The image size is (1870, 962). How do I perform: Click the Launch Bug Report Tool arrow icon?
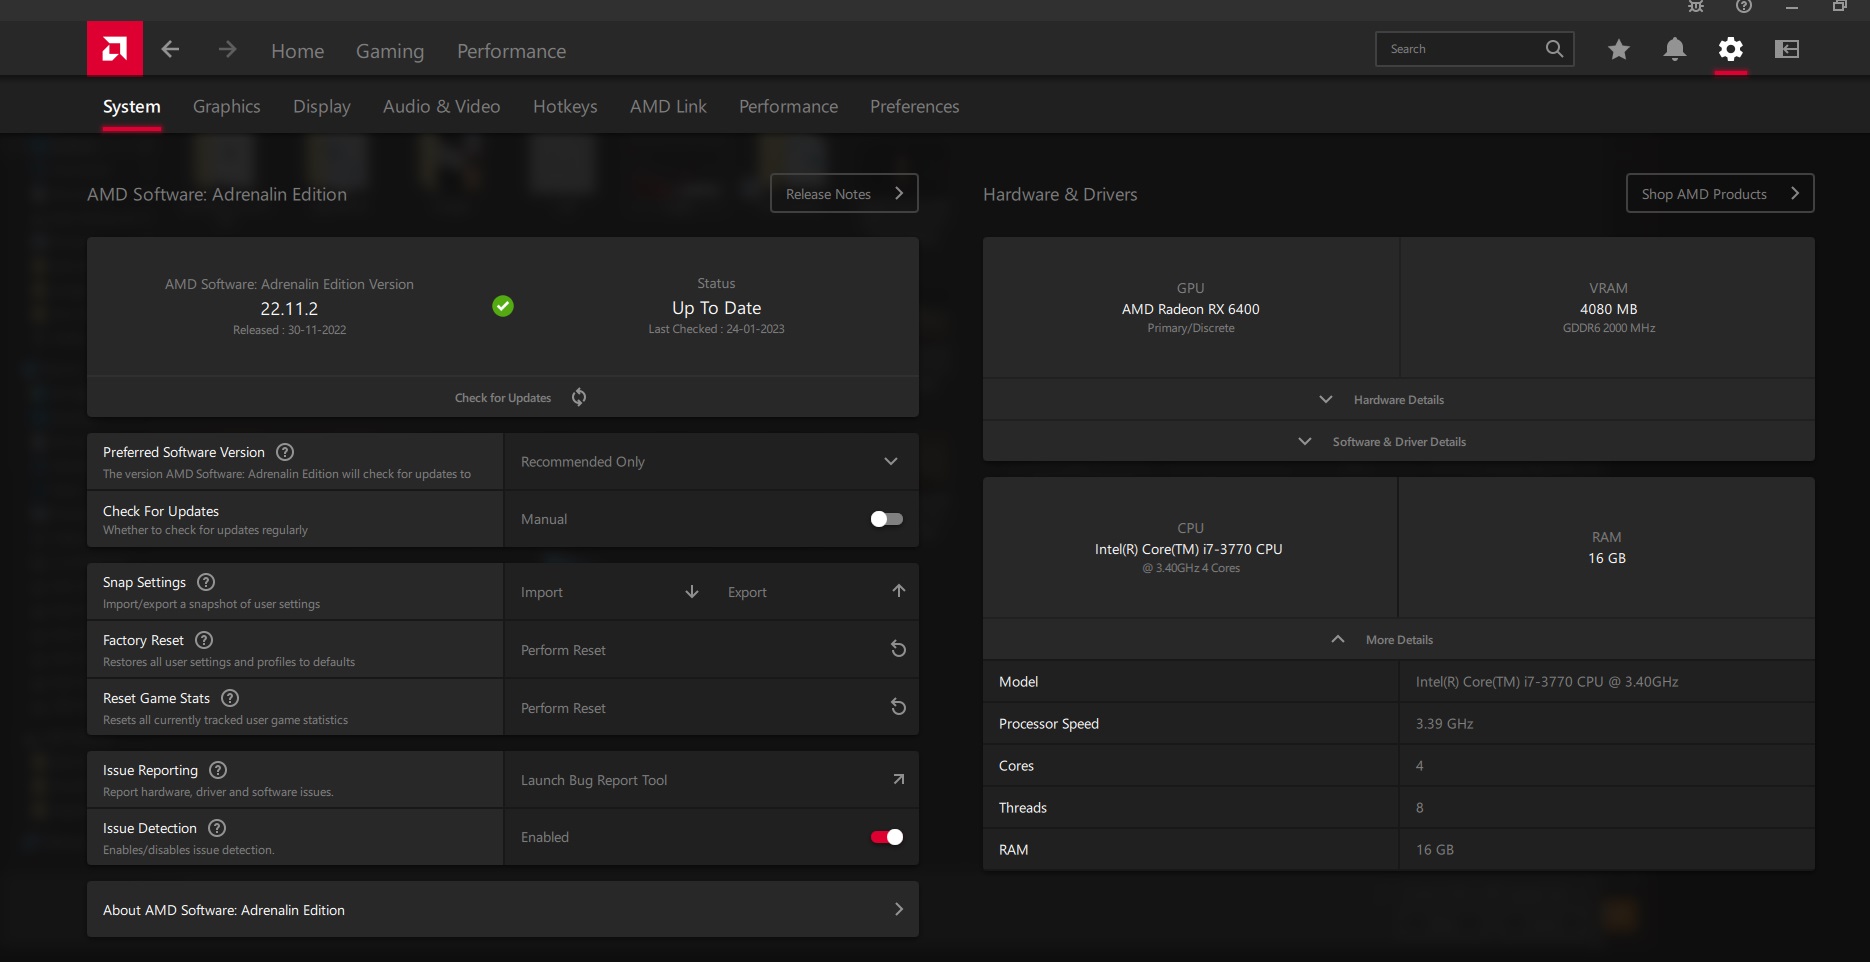pos(899,779)
